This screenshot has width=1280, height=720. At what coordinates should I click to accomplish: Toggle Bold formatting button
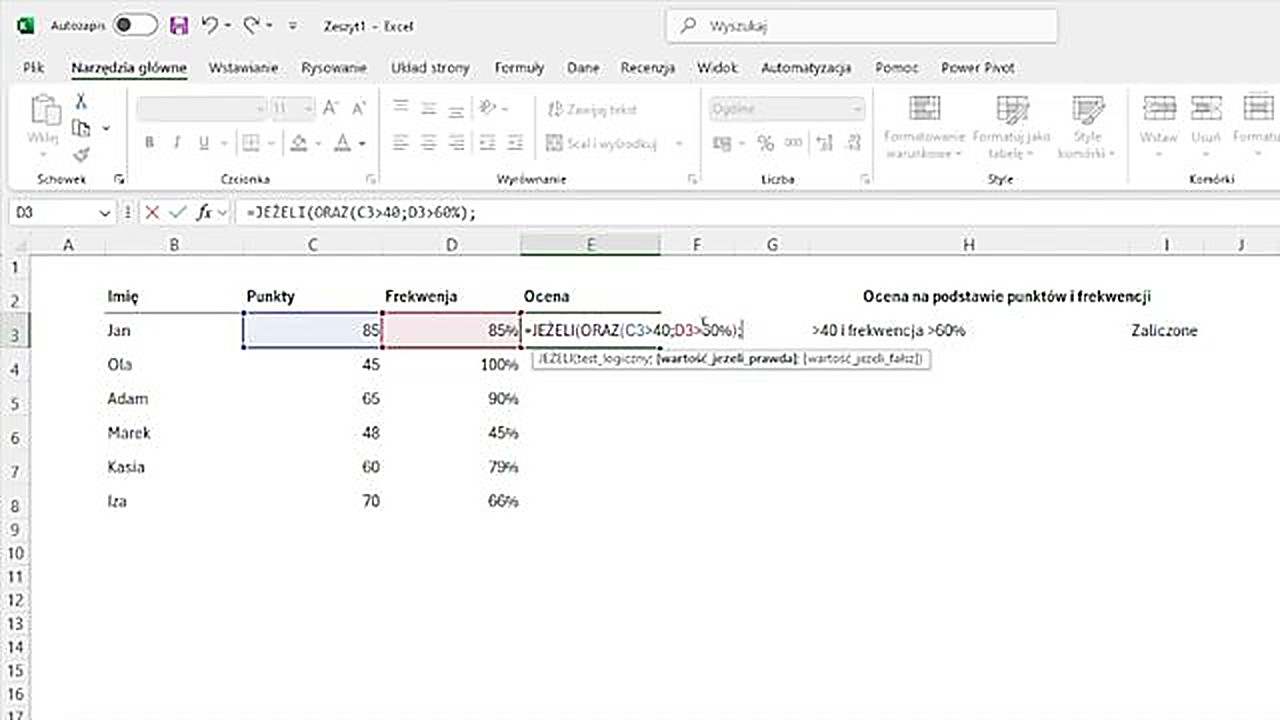[149, 143]
